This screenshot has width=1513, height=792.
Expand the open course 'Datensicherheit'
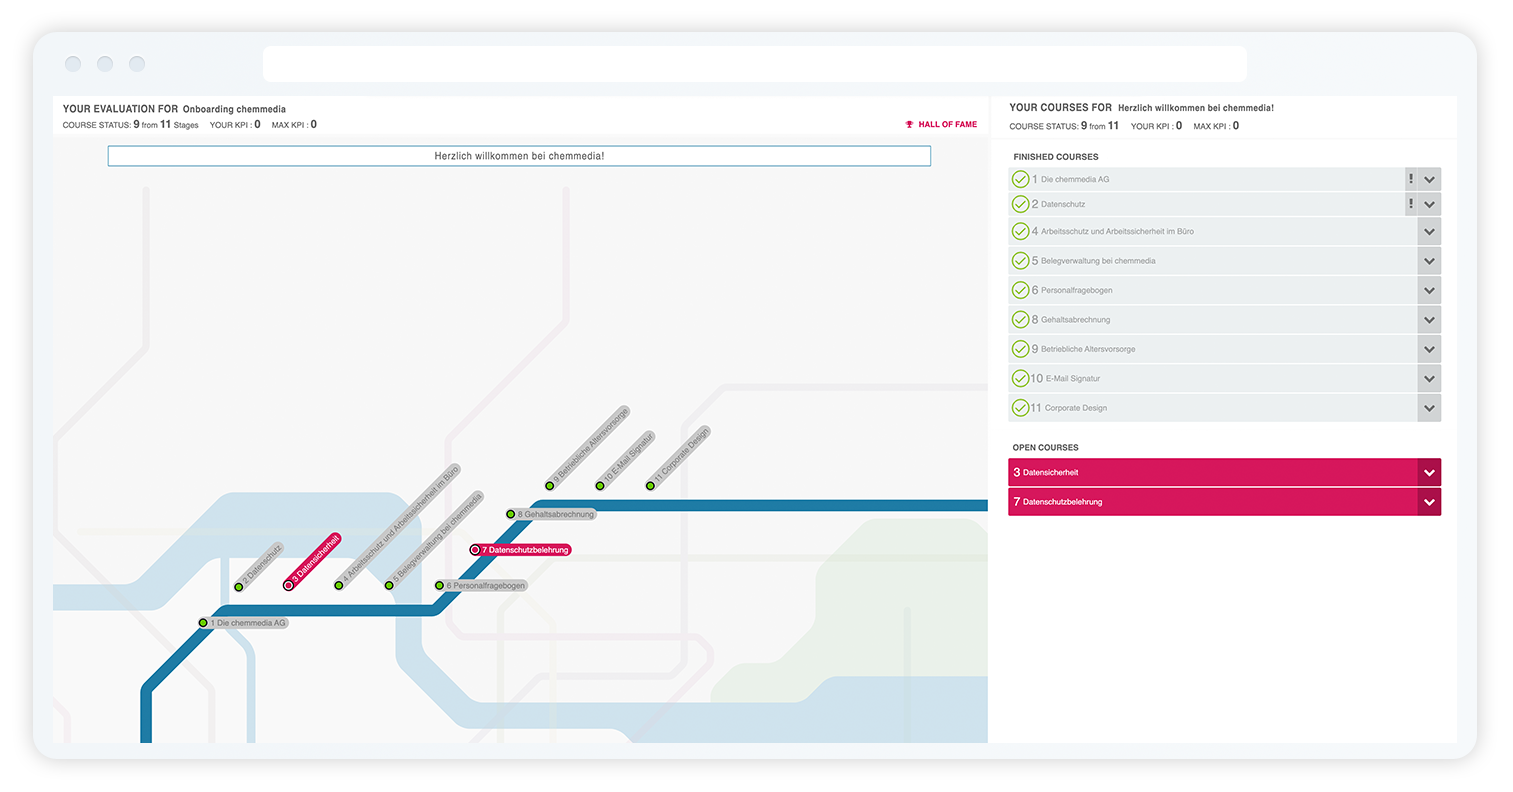point(1429,473)
